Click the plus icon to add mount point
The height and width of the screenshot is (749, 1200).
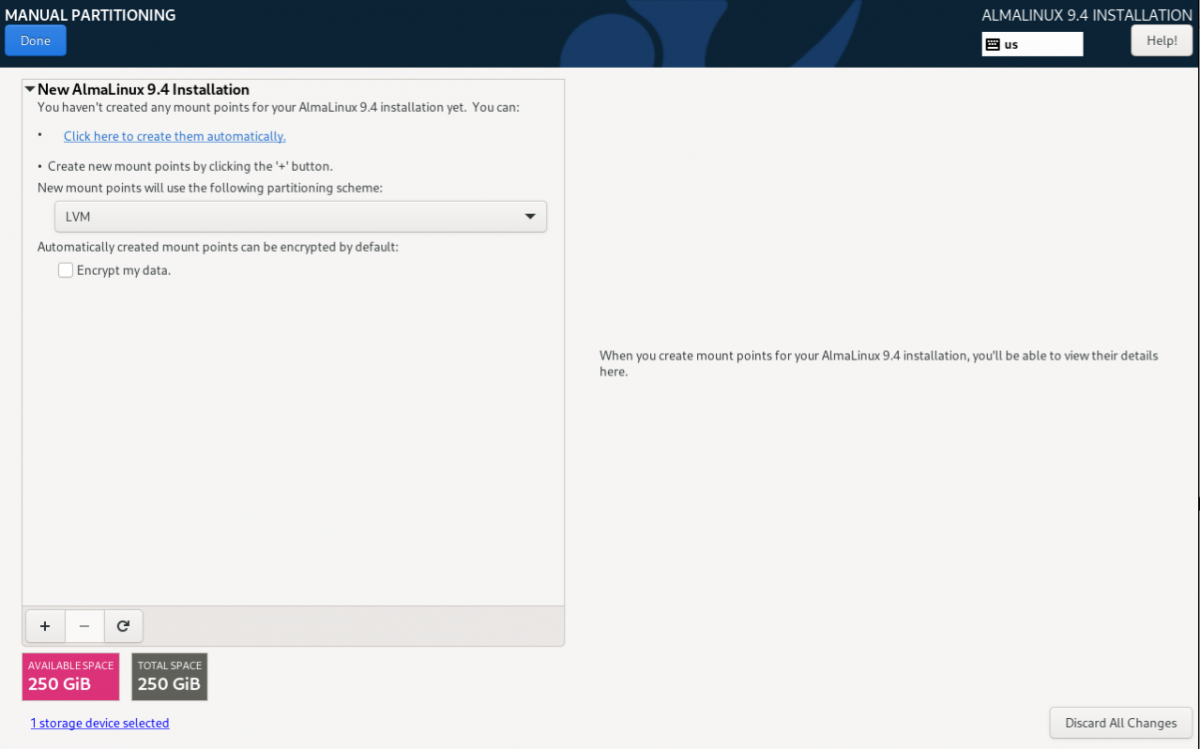(x=45, y=626)
